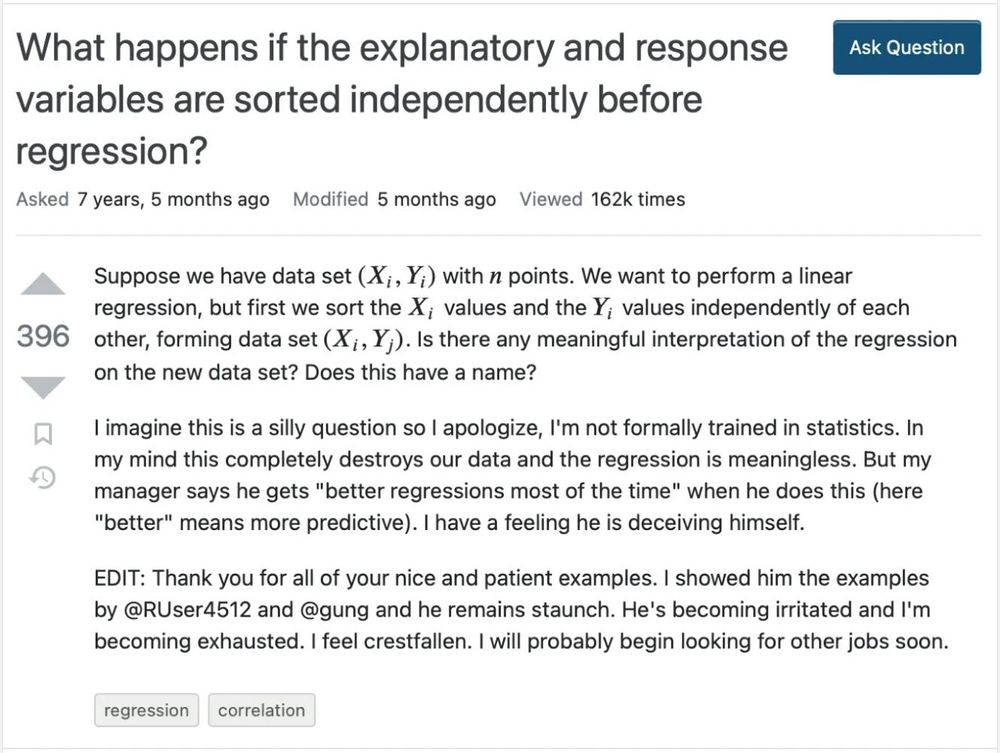Image resolution: width=1000 pixels, height=753 pixels.
Task: Click the (Xi, Yi) math expression
Action: [397, 276]
